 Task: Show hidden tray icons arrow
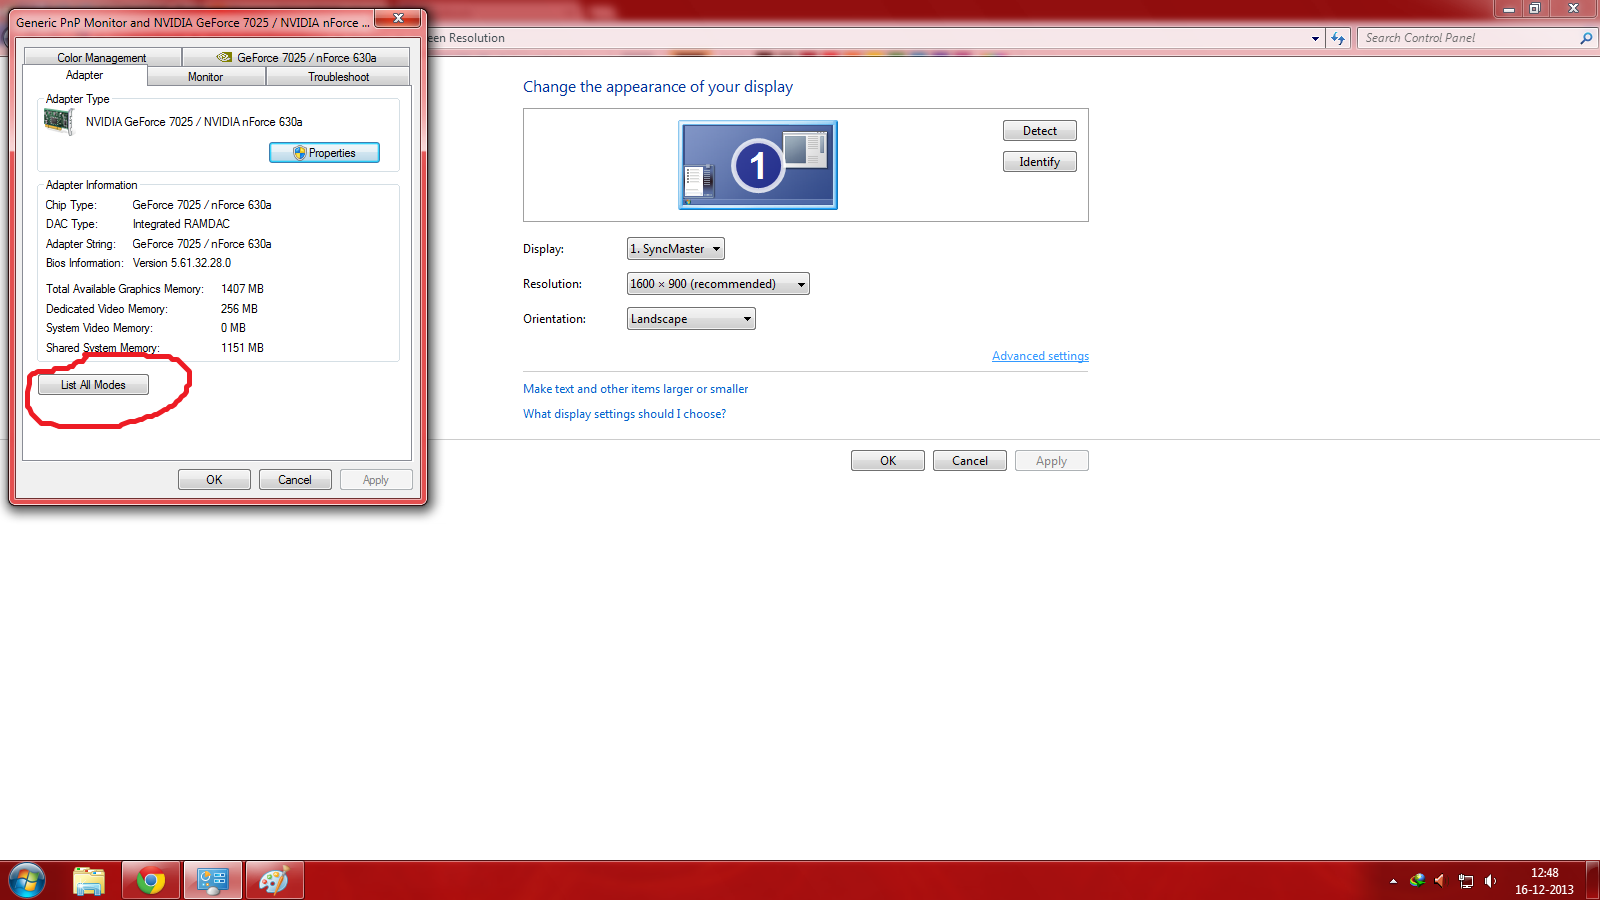pos(1393,881)
